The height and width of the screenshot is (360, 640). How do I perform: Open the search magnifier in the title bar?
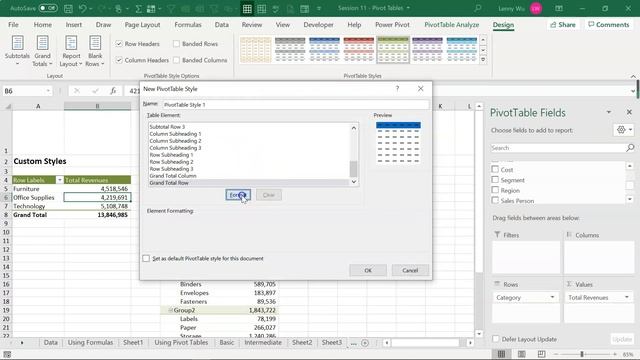click(x=478, y=8)
